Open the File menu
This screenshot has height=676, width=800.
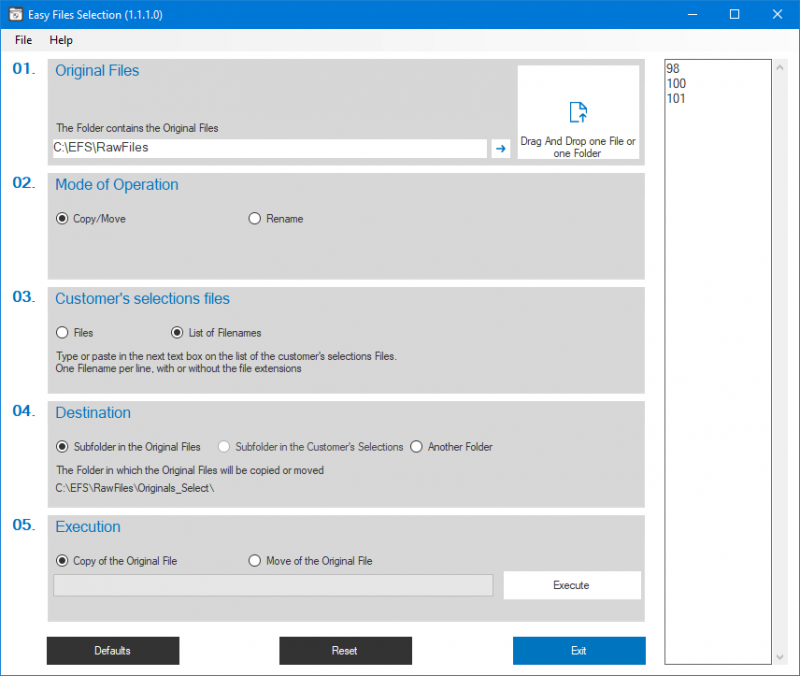tap(24, 40)
